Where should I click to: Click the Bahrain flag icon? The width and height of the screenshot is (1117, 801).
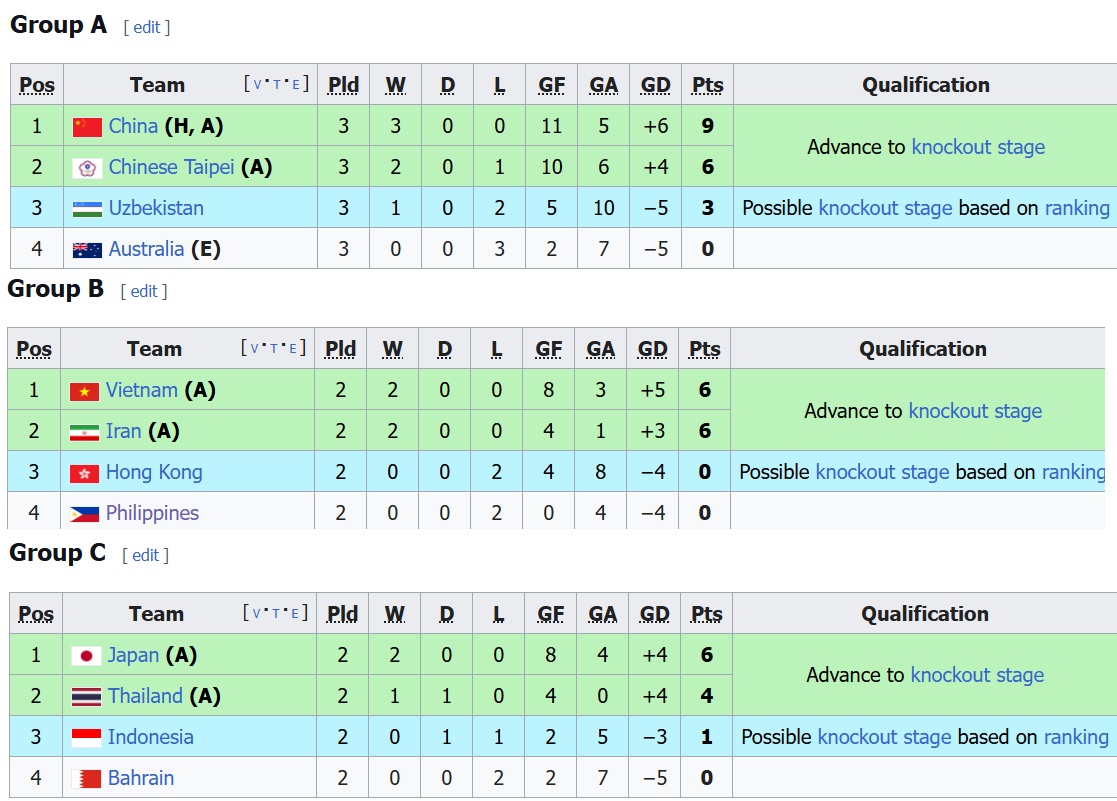coord(86,779)
